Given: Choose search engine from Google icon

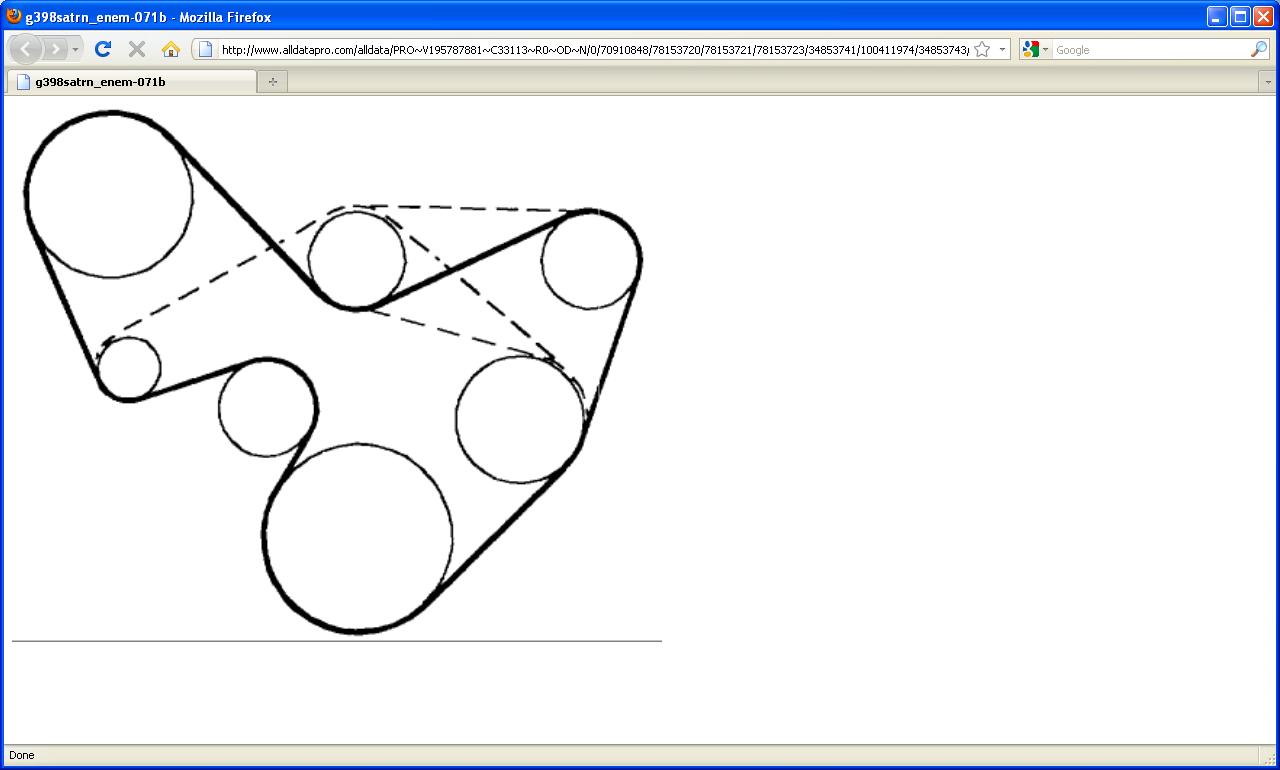Looking at the screenshot, I should (x=1034, y=49).
